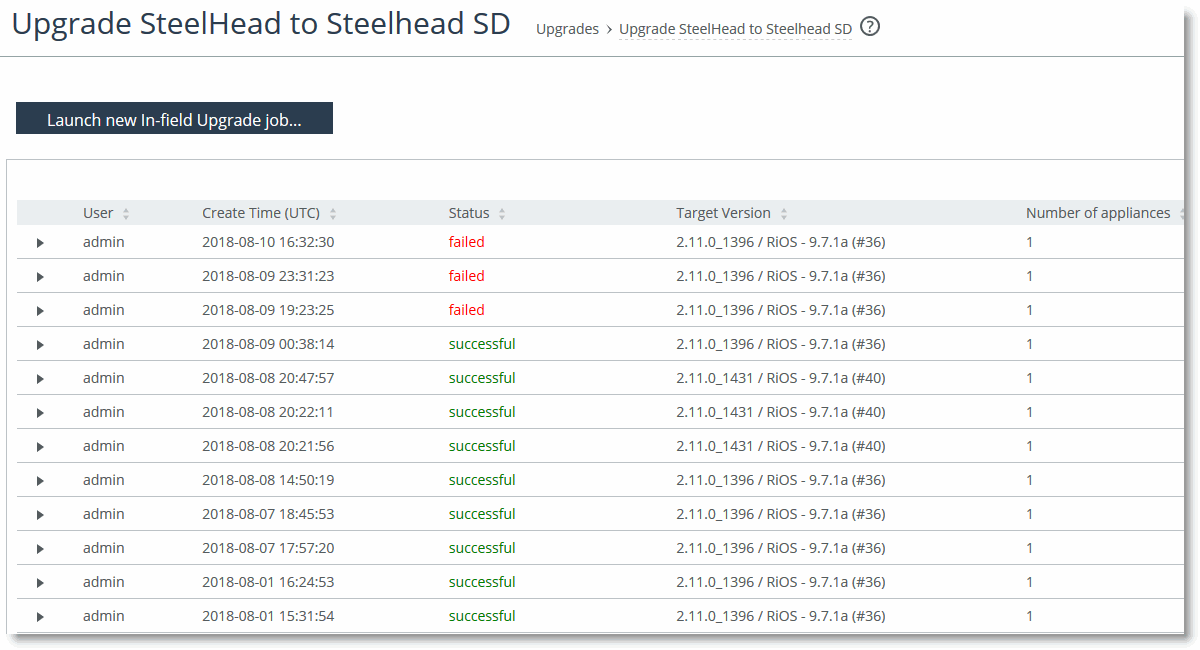
Task: Sort by Target Version column arrows
Action: pos(784,214)
